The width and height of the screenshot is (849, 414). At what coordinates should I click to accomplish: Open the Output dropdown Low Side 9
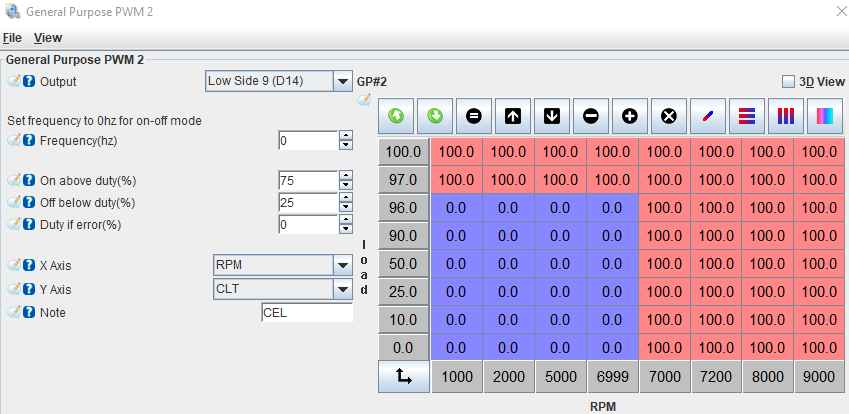click(277, 81)
